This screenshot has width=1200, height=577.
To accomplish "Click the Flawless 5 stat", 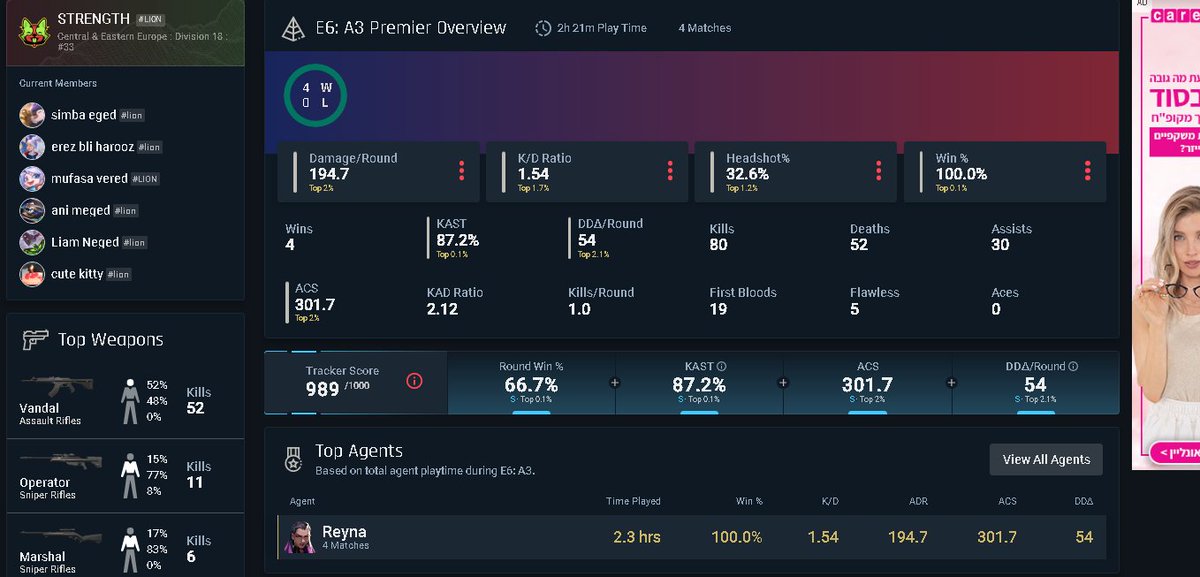I will coord(875,301).
